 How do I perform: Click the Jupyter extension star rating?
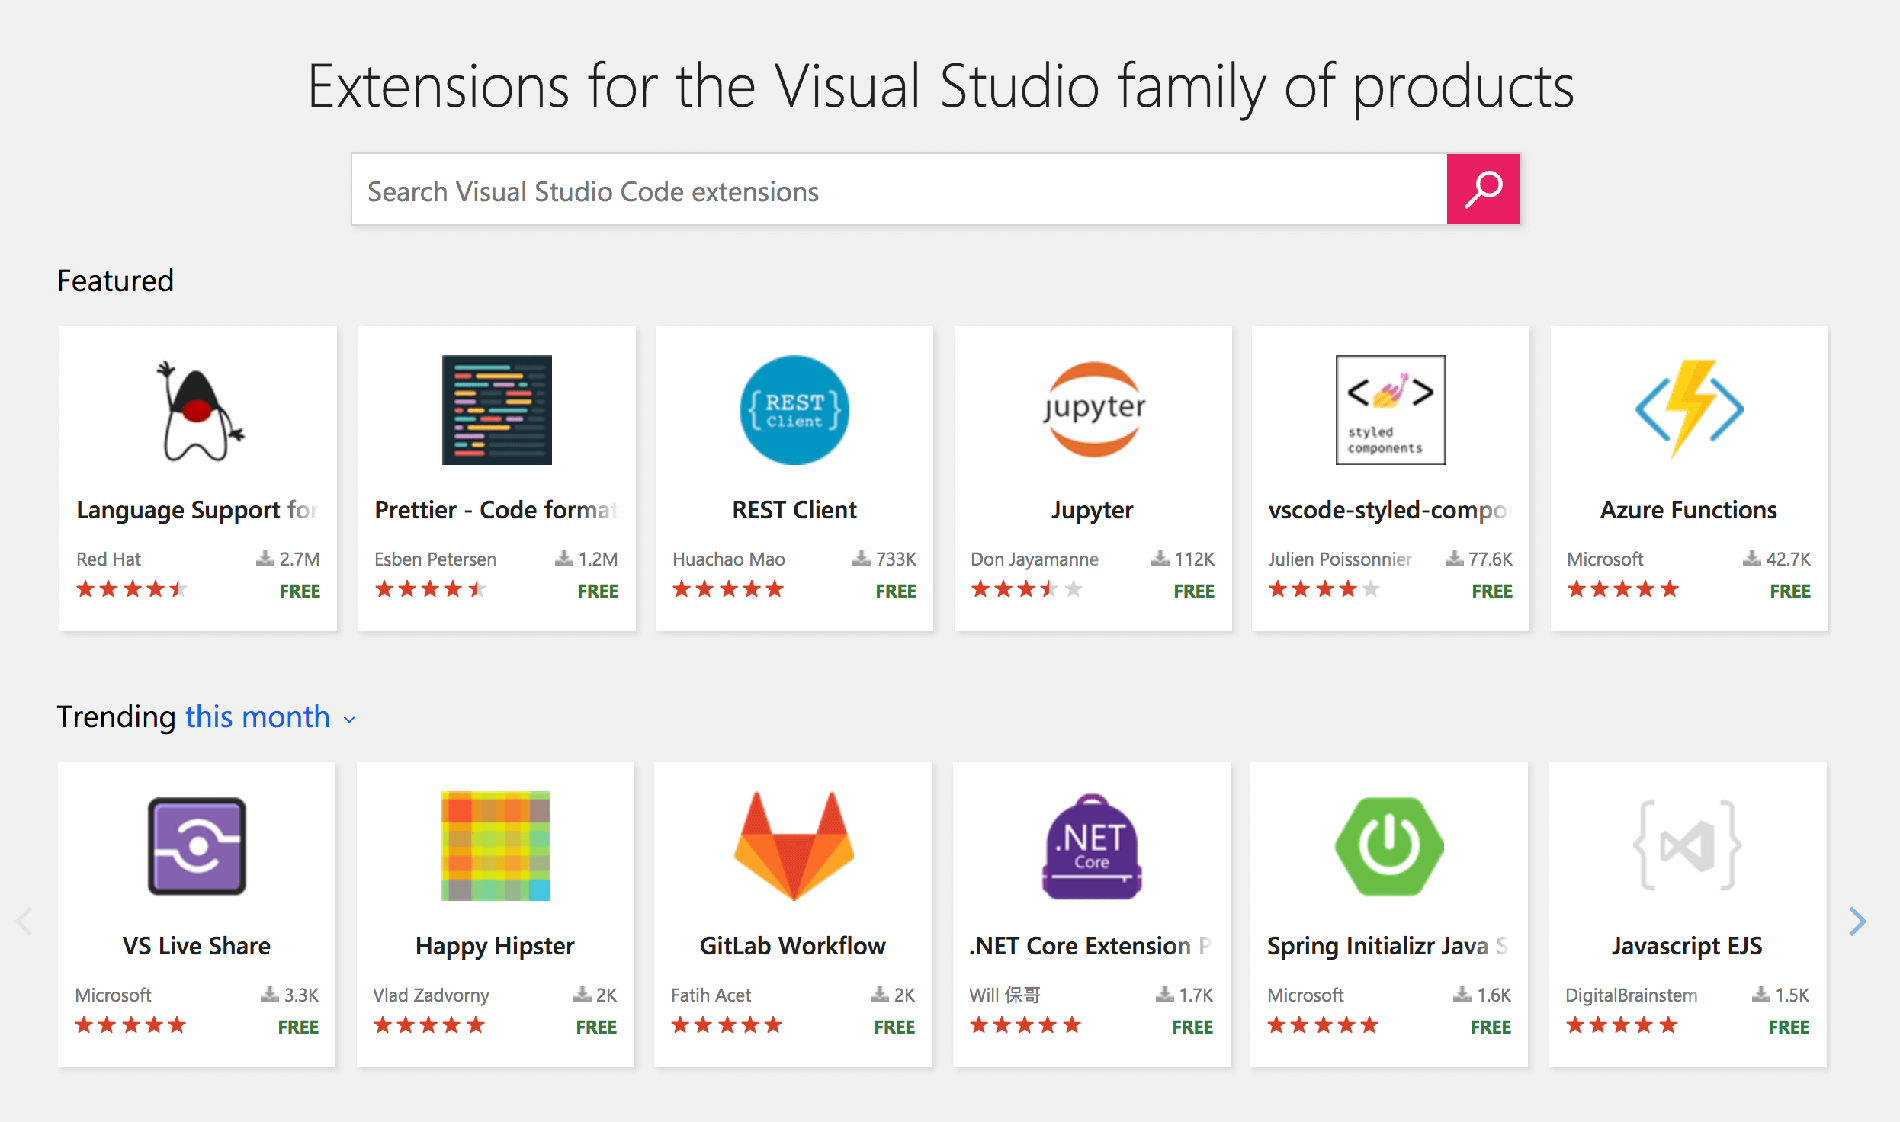(1026, 590)
